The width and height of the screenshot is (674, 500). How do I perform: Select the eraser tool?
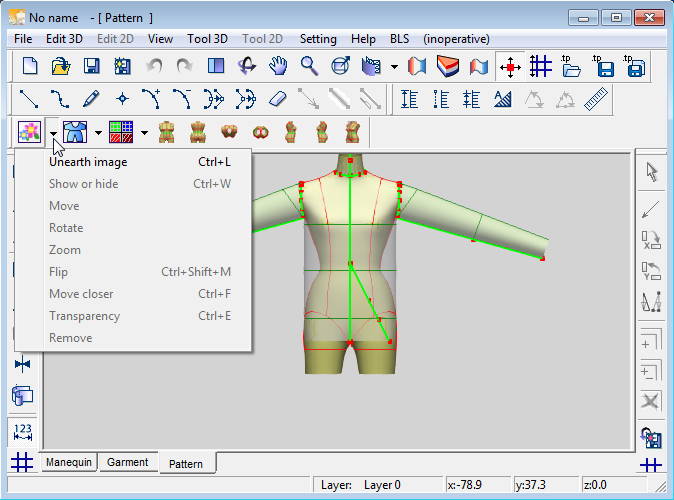(278, 99)
